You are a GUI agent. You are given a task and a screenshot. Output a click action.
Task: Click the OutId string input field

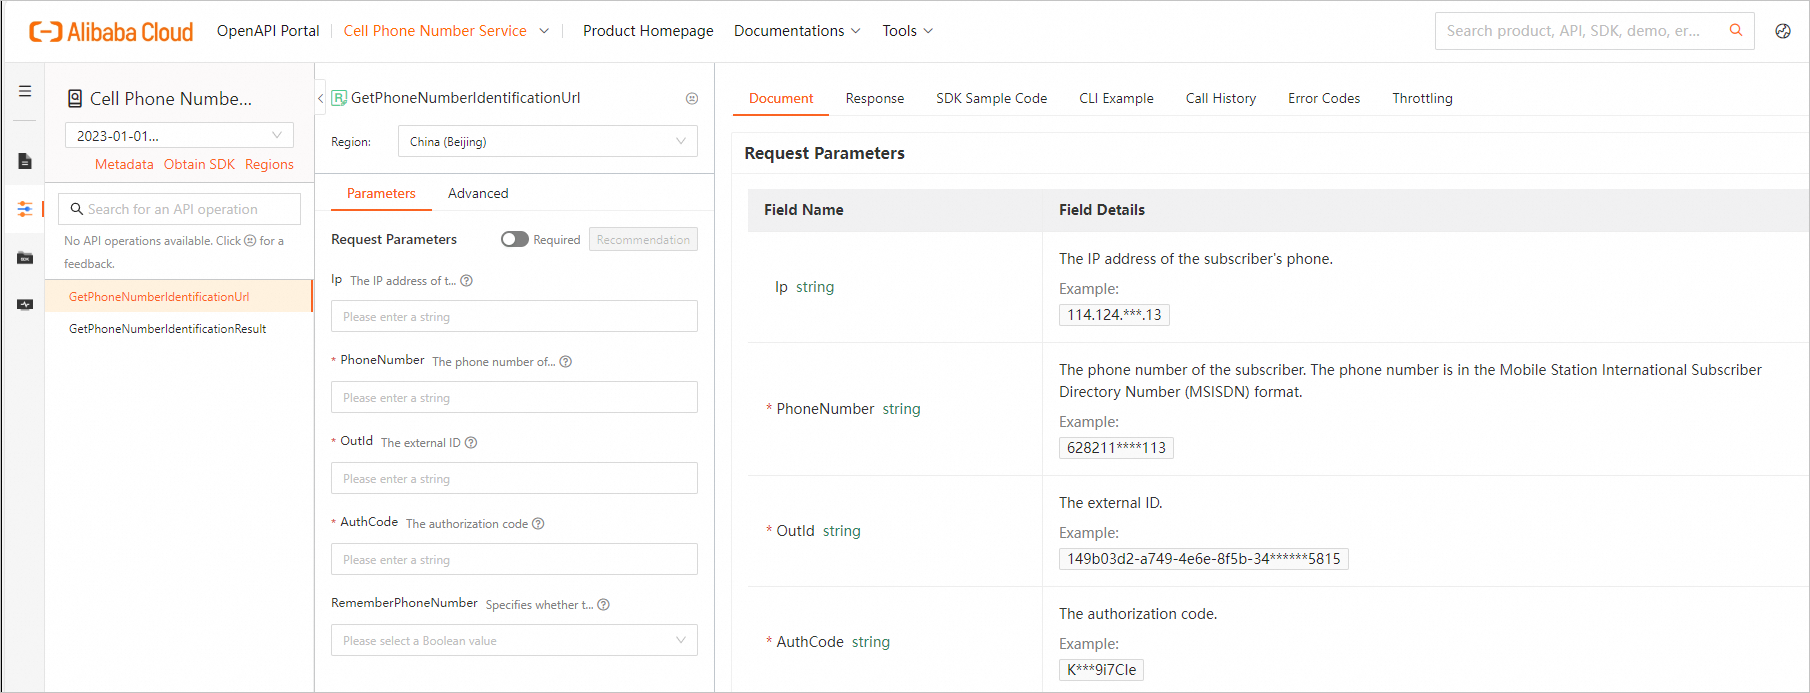(514, 479)
